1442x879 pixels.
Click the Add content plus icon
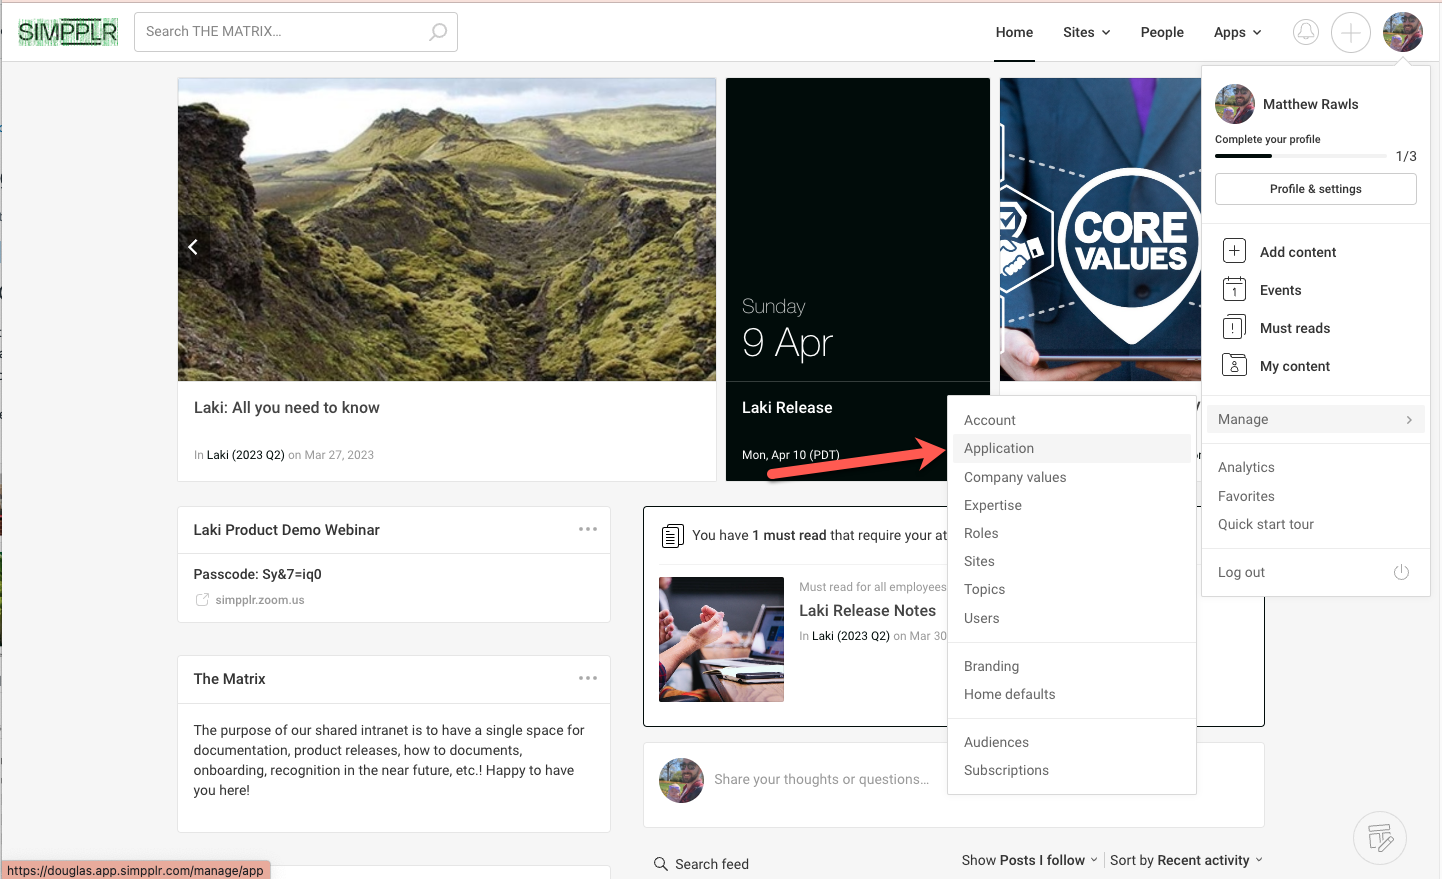tap(1235, 251)
